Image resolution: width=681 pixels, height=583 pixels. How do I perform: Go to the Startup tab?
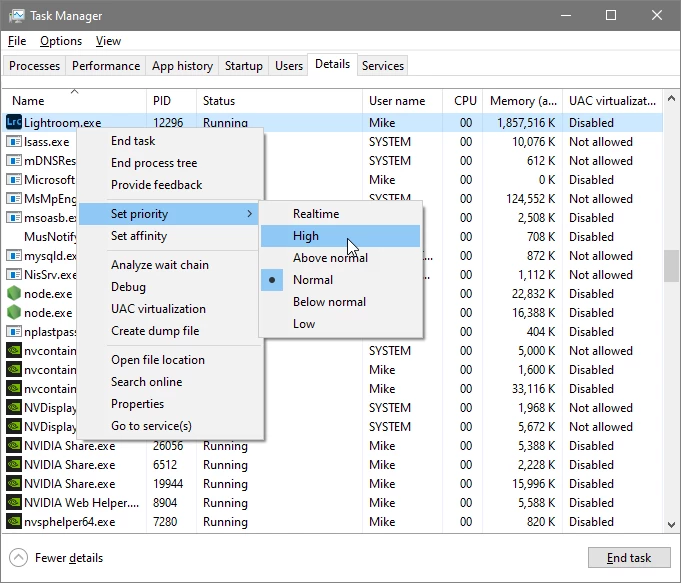coord(244,66)
